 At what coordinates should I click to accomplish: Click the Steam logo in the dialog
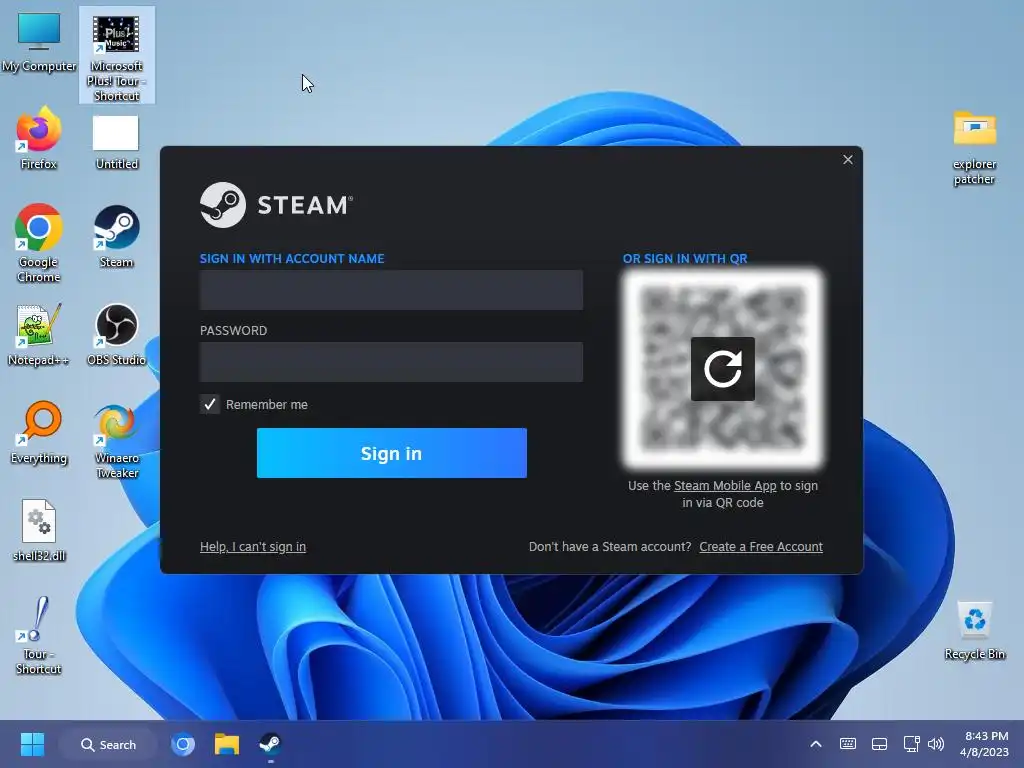(276, 205)
